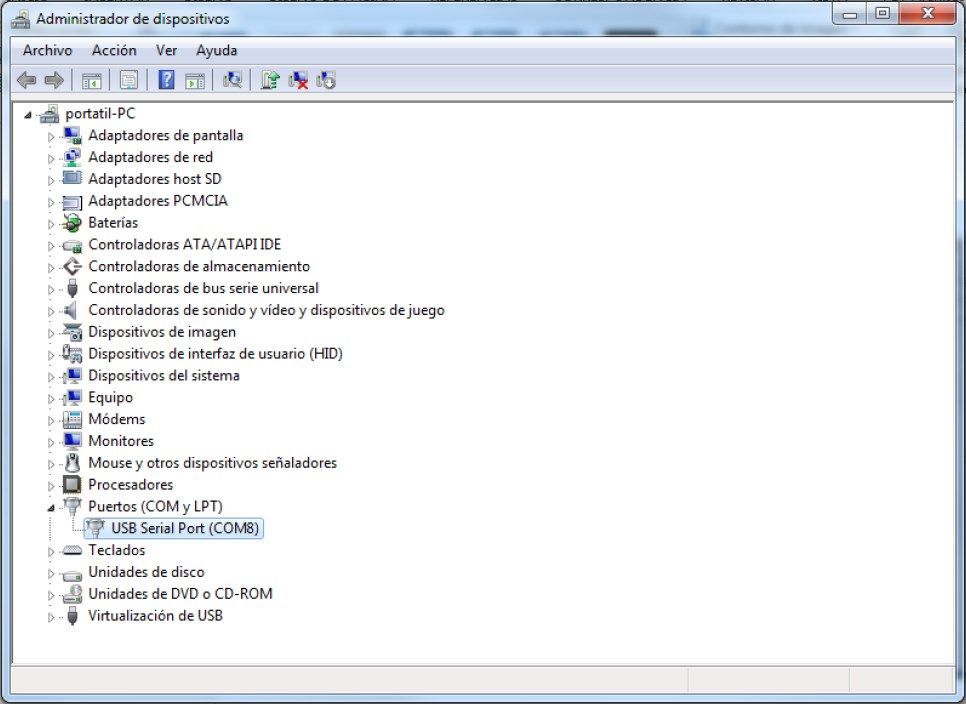This screenshot has width=966, height=704.
Task: Click the Módems phone icon
Action: (72, 419)
